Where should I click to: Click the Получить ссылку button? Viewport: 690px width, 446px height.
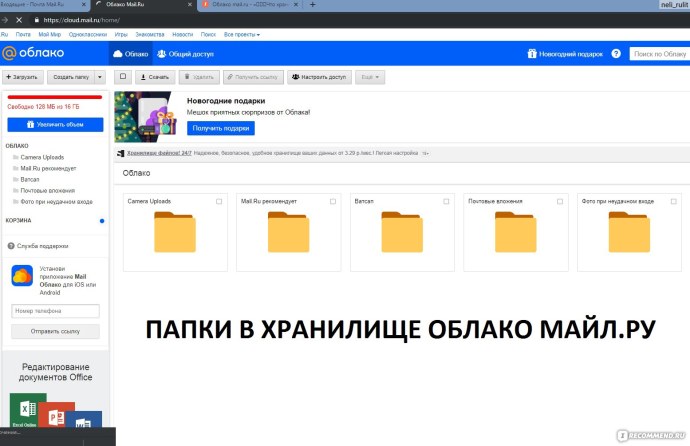coord(253,77)
